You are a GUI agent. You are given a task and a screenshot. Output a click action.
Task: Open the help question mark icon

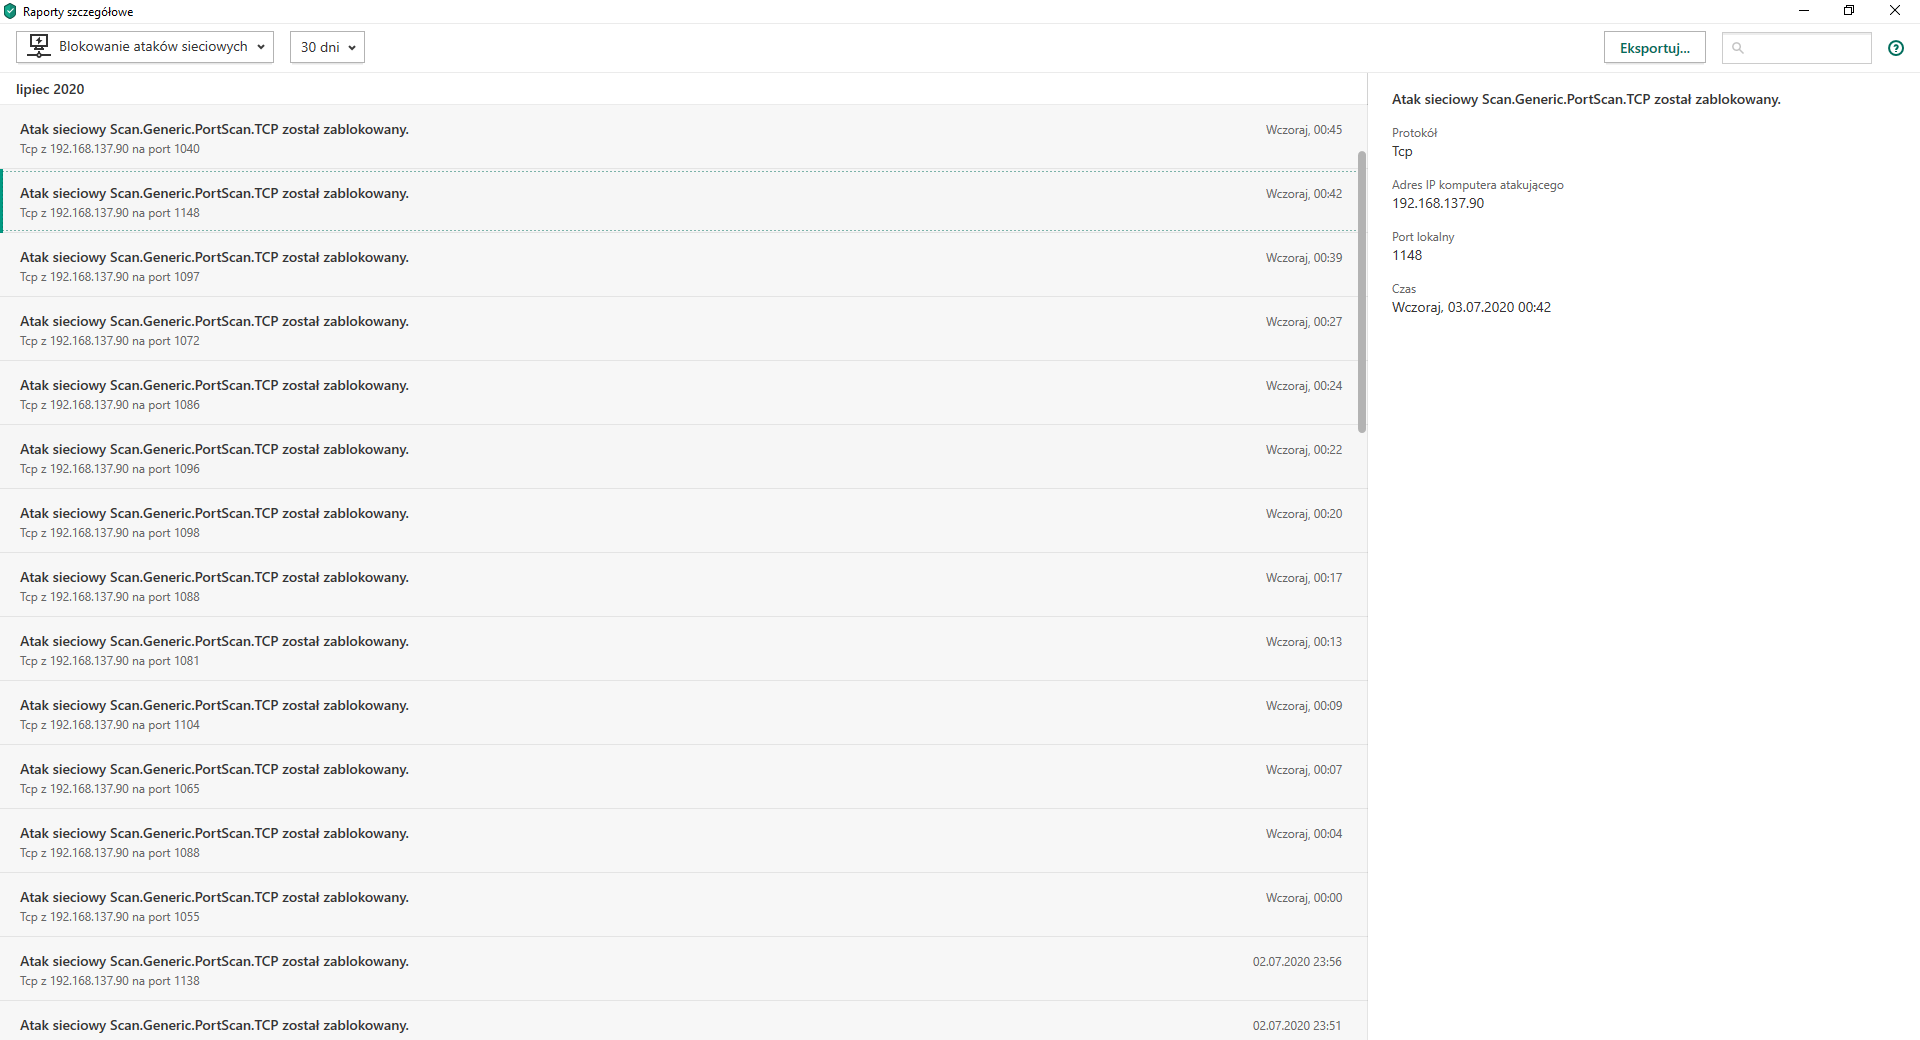click(1895, 48)
